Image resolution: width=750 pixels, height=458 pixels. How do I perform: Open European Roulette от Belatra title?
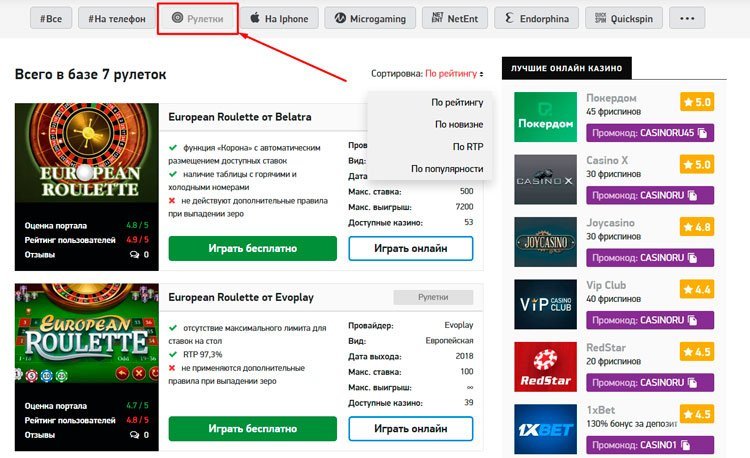pos(240,117)
